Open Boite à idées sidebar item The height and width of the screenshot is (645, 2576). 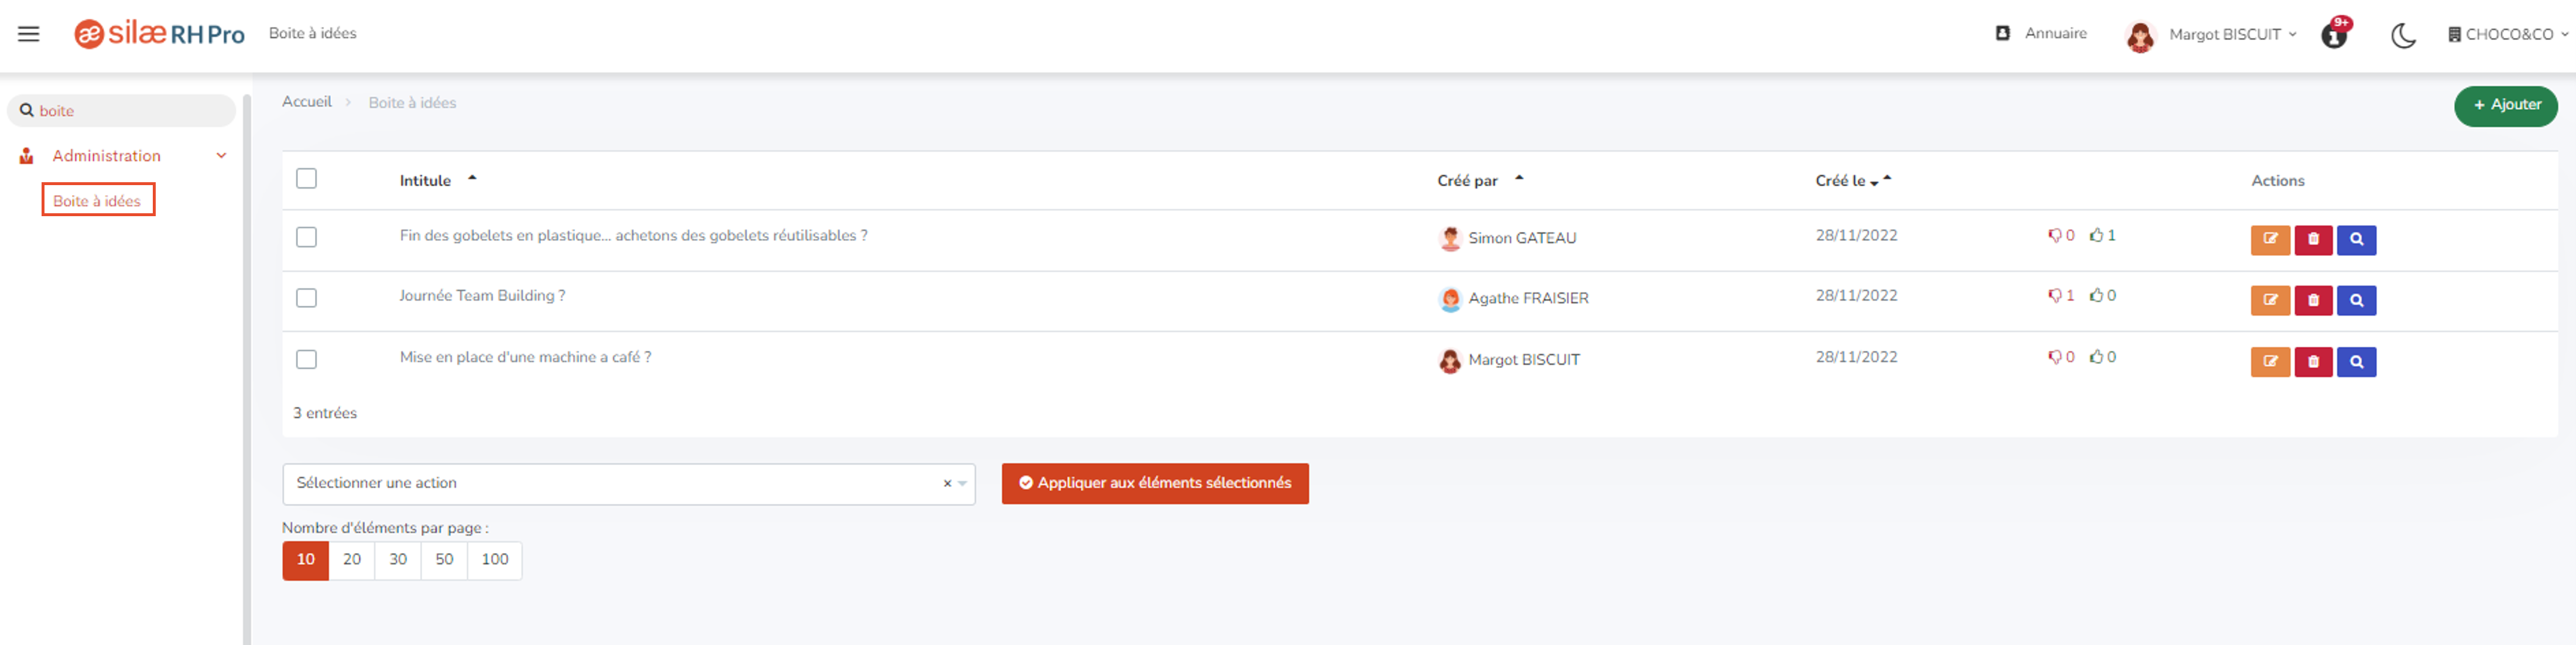97,200
